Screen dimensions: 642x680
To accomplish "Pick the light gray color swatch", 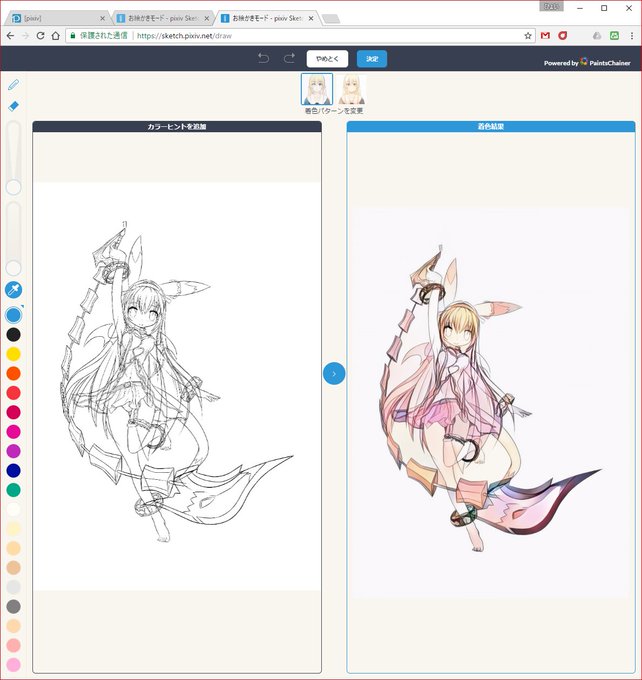I will (x=13, y=587).
